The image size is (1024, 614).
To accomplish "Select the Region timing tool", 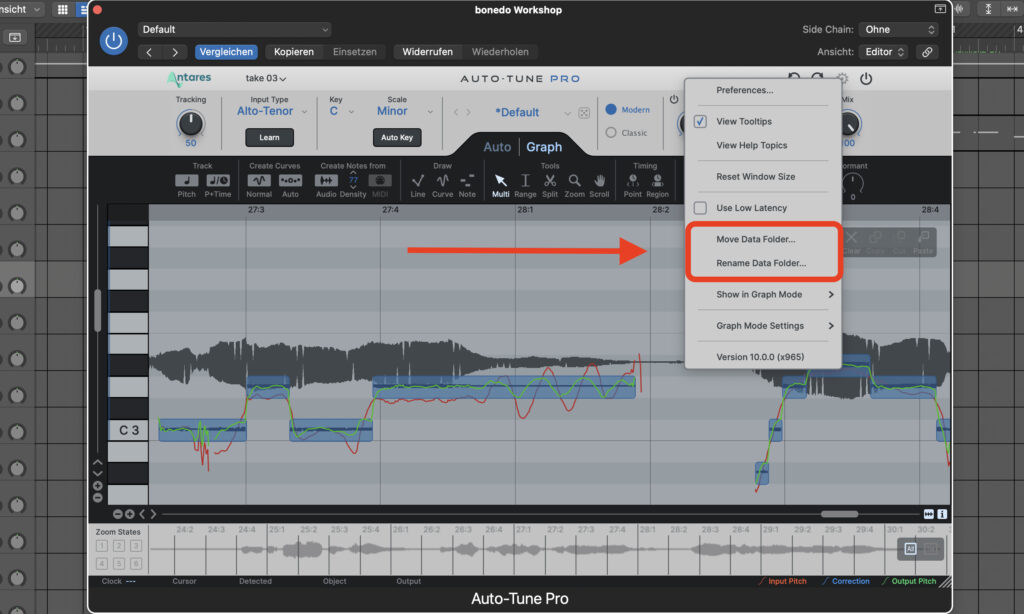I will pos(657,180).
